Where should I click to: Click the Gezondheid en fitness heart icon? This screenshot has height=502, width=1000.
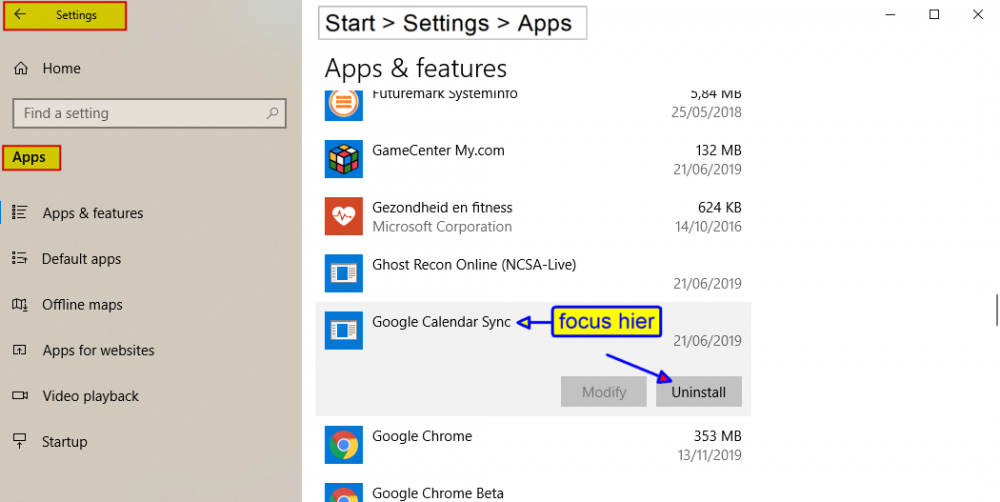(344, 216)
